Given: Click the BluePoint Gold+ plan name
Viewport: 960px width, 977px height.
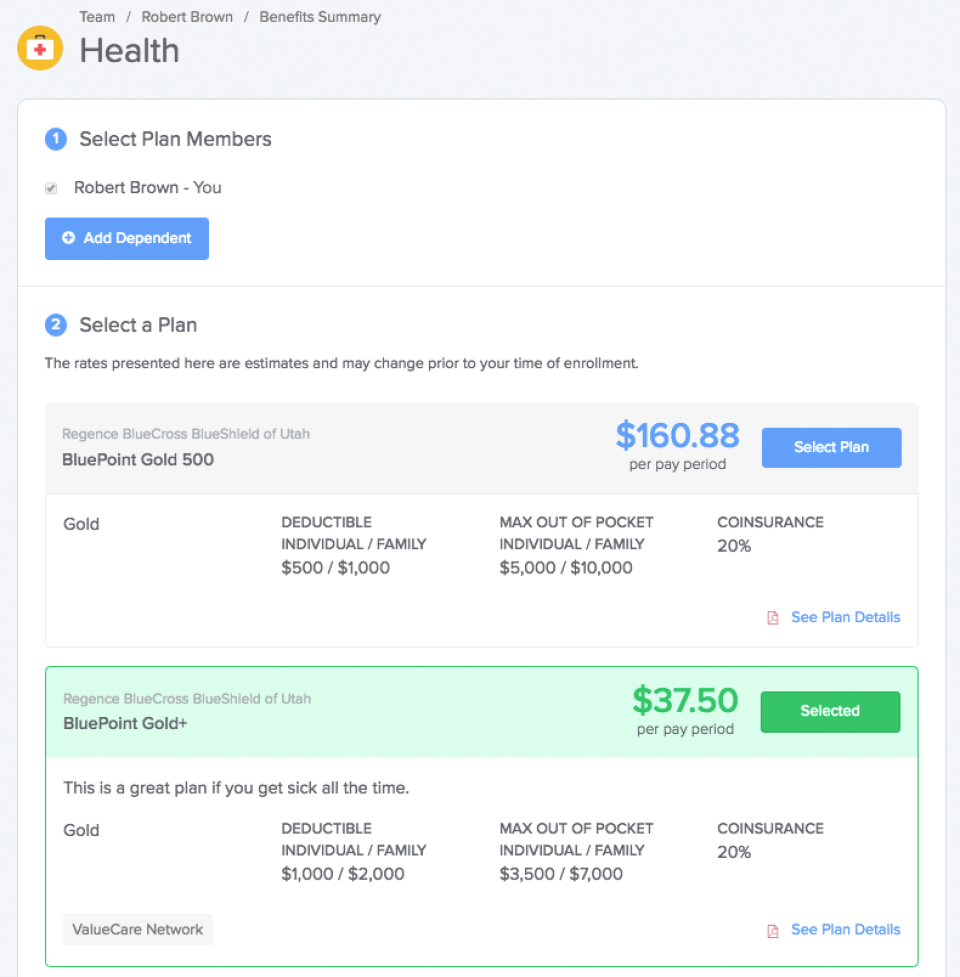Looking at the screenshot, I should point(125,723).
